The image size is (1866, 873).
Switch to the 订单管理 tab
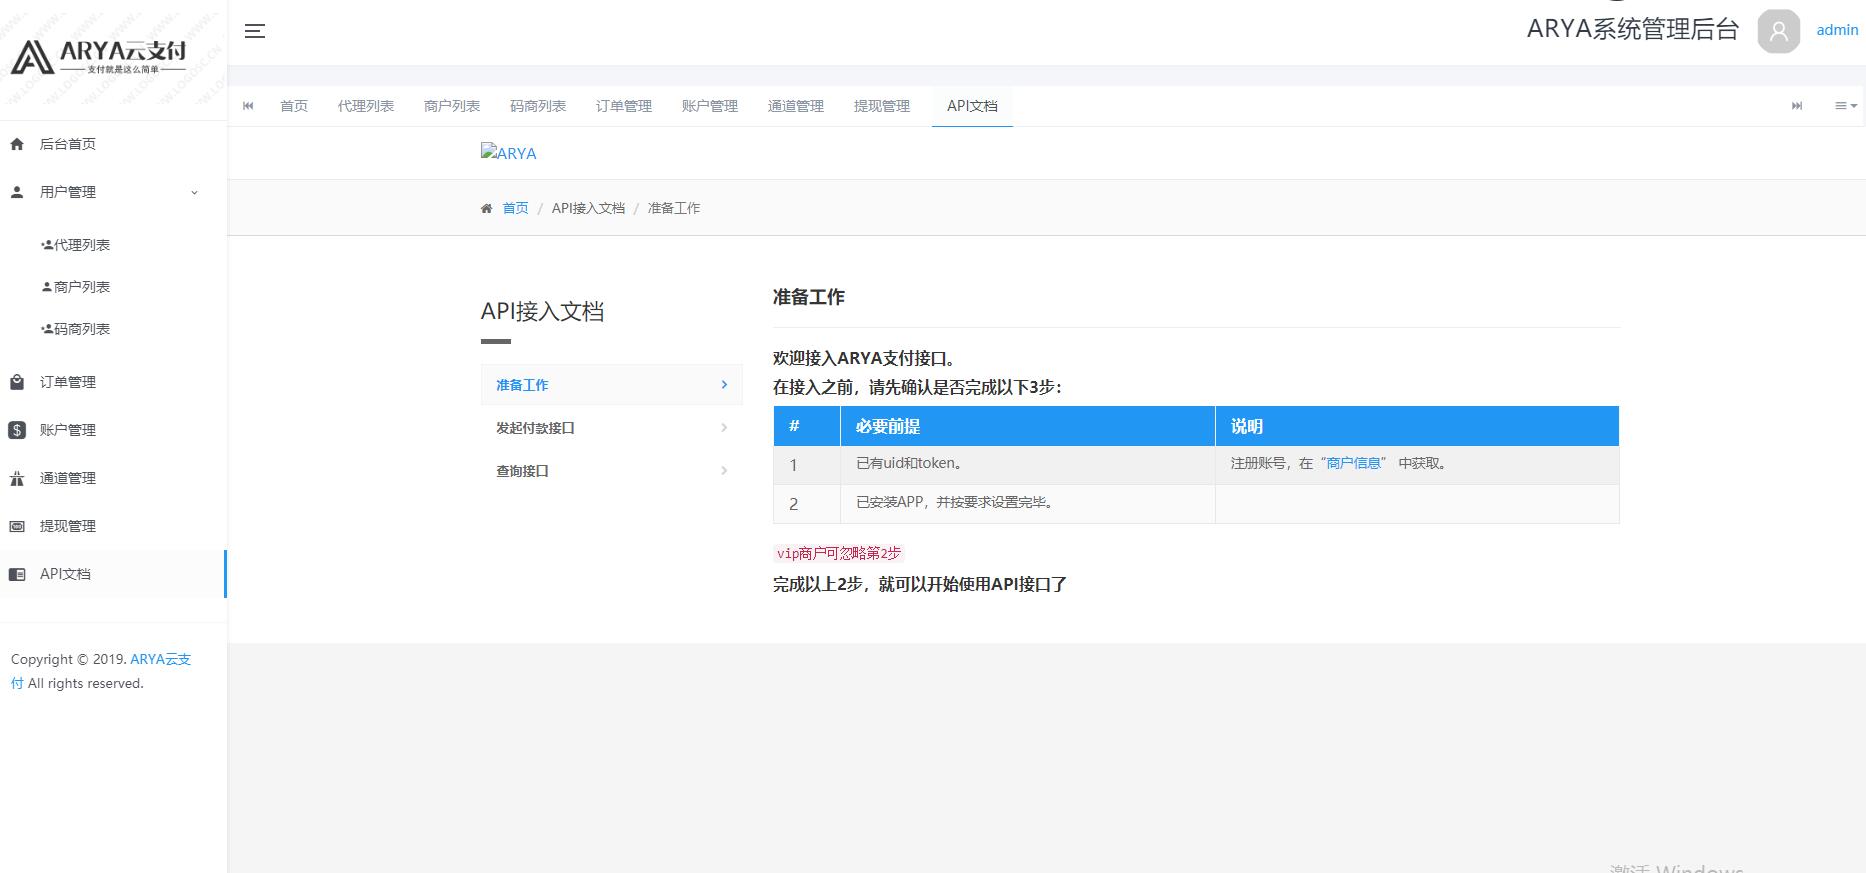click(x=623, y=106)
